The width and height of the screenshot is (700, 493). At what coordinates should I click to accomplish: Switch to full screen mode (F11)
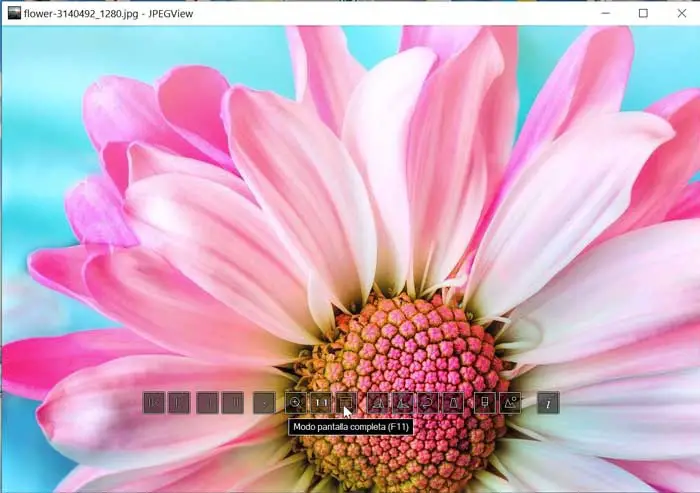click(x=346, y=403)
